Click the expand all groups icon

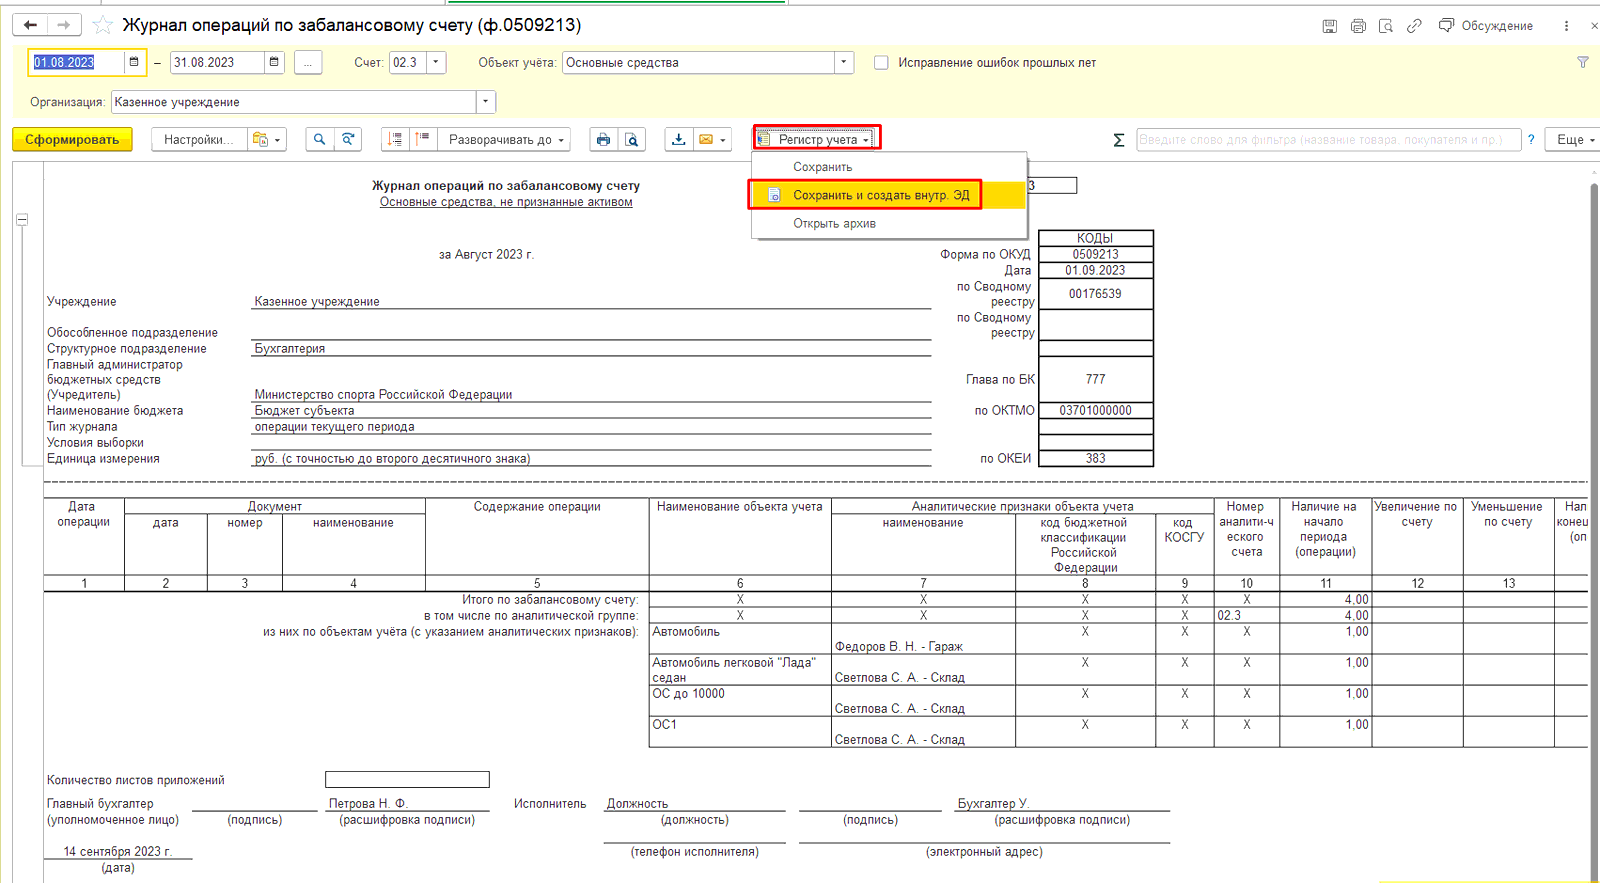[423, 139]
